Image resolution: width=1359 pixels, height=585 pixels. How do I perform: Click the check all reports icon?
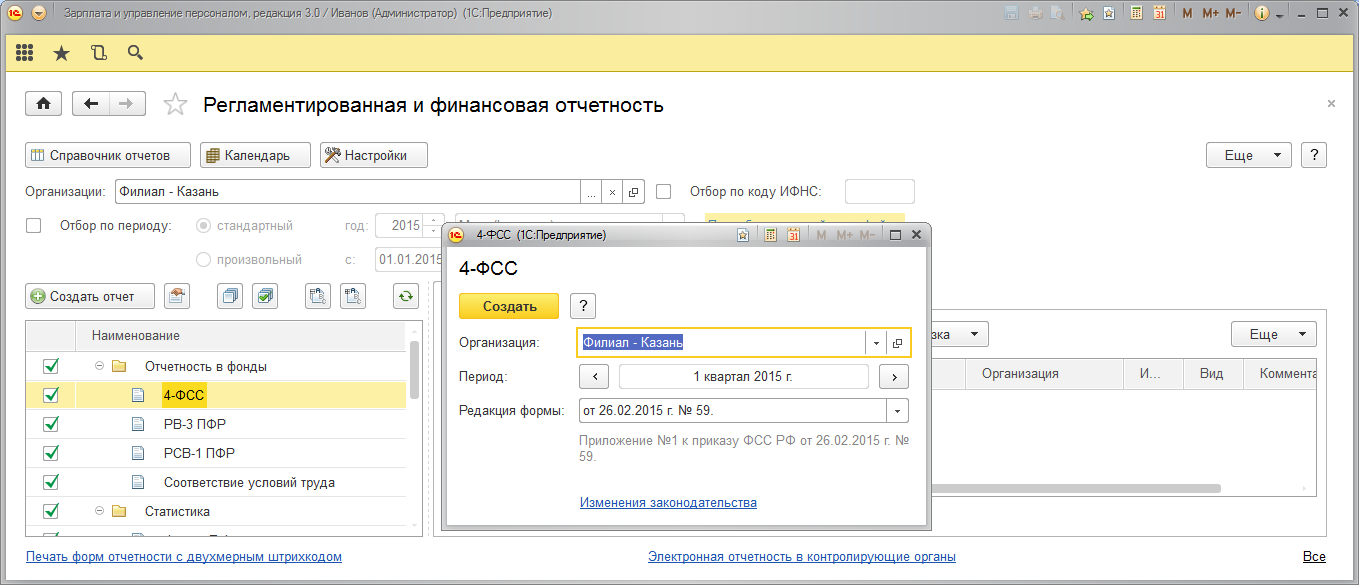click(265, 295)
